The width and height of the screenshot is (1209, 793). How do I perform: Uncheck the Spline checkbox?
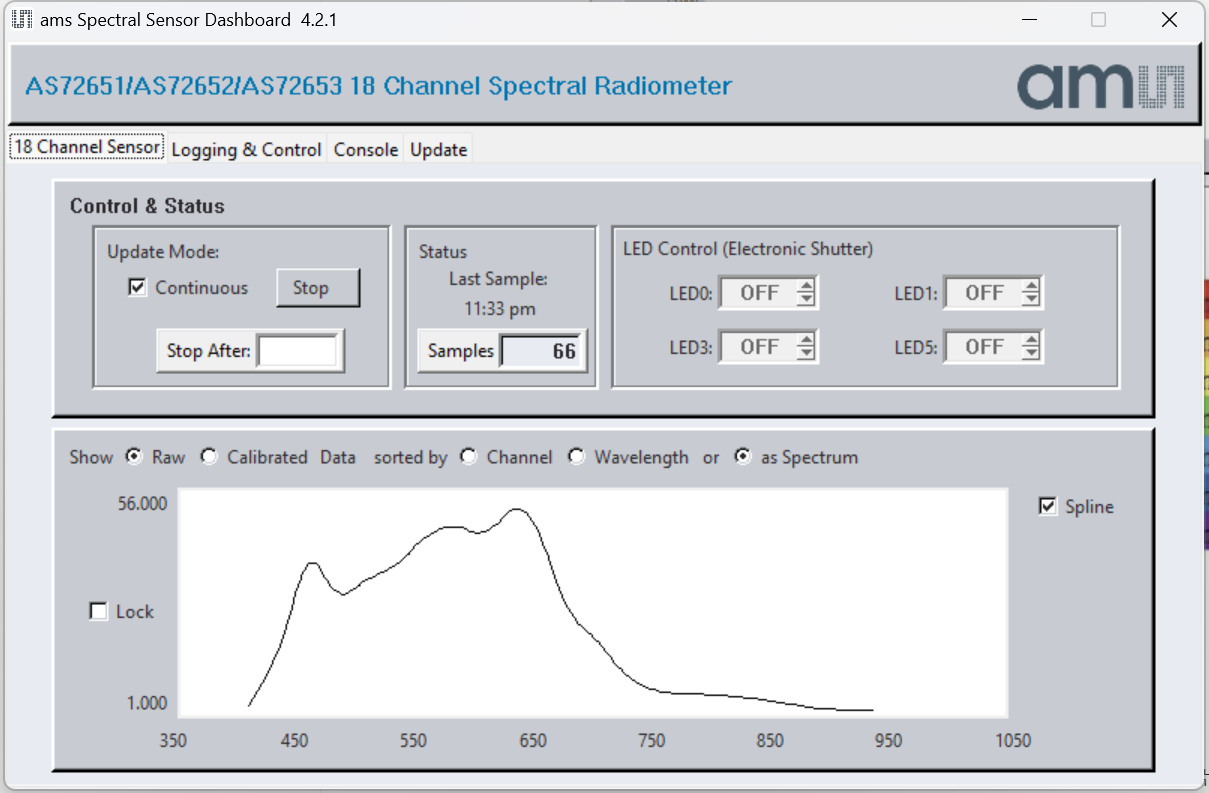pos(1048,506)
